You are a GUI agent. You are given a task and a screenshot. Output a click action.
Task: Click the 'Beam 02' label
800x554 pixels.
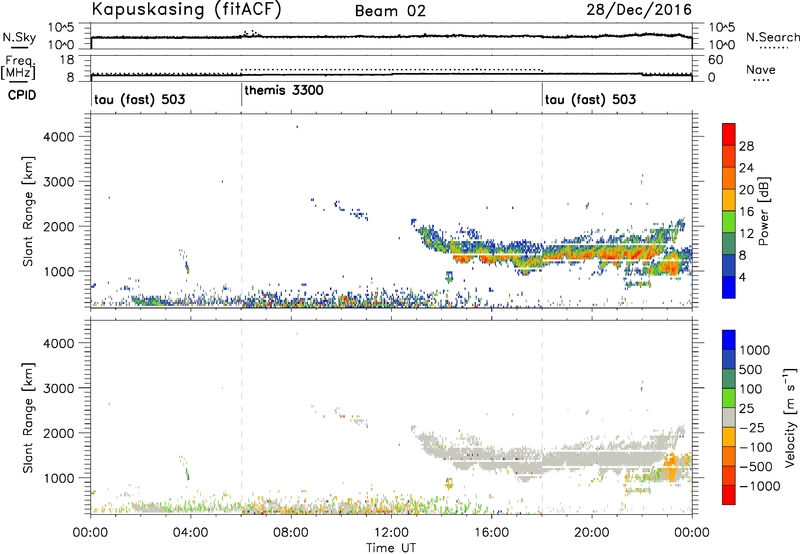point(390,11)
